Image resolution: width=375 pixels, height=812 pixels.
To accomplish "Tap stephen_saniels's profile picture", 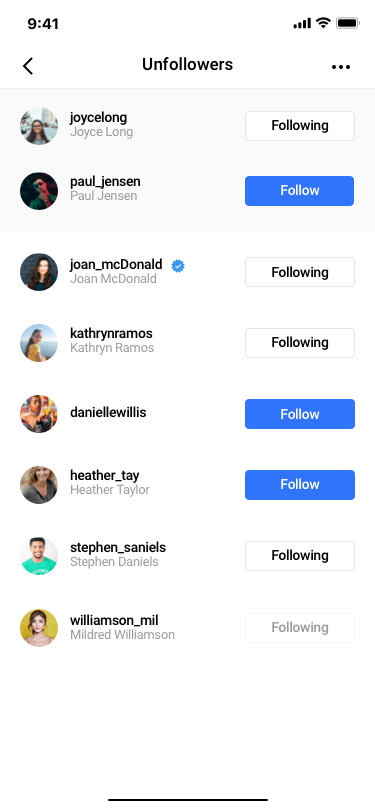I will [x=39, y=556].
